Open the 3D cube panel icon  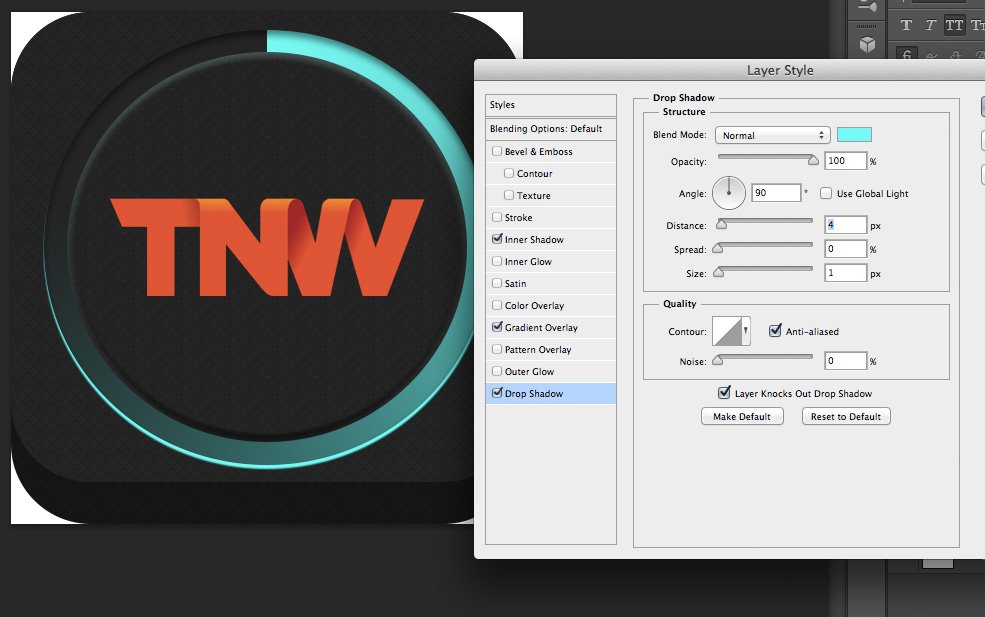(868, 45)
